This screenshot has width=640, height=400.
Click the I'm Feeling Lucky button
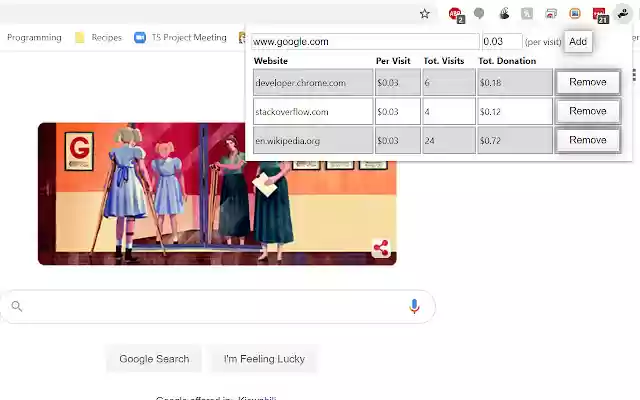click(x=264, y=359)
